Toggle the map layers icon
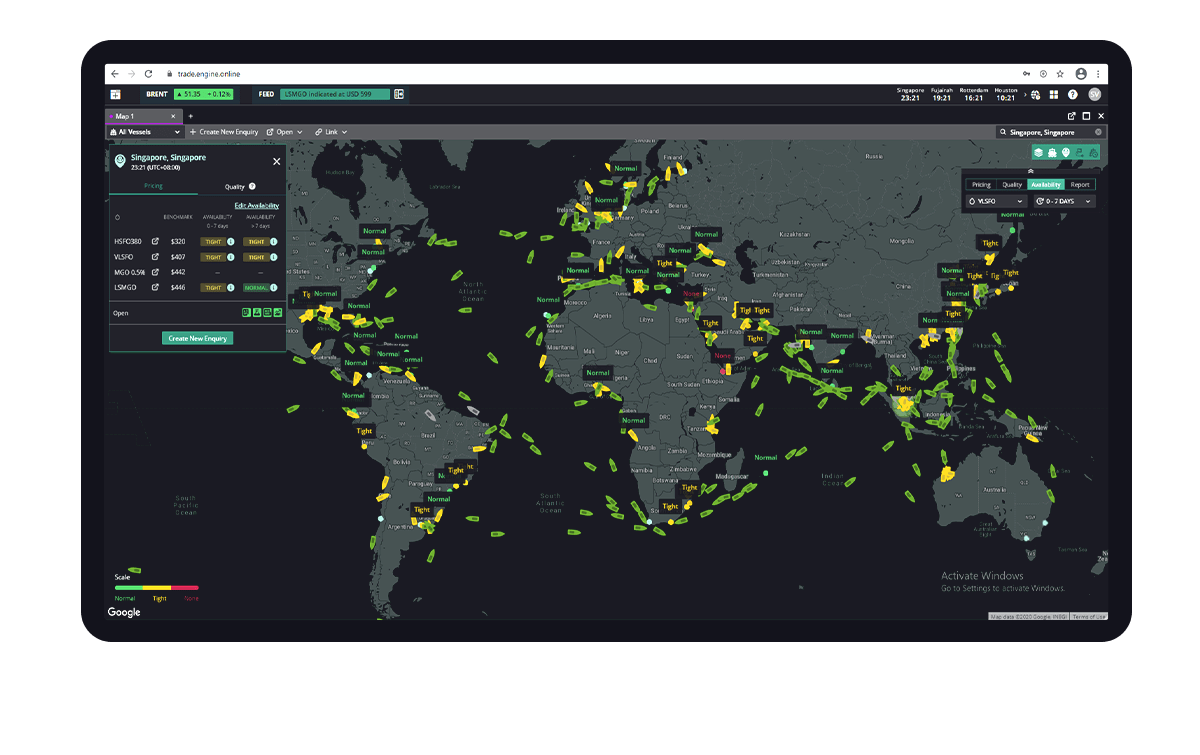This screenshot has width=1200, height=755. tap(1039, 152)
